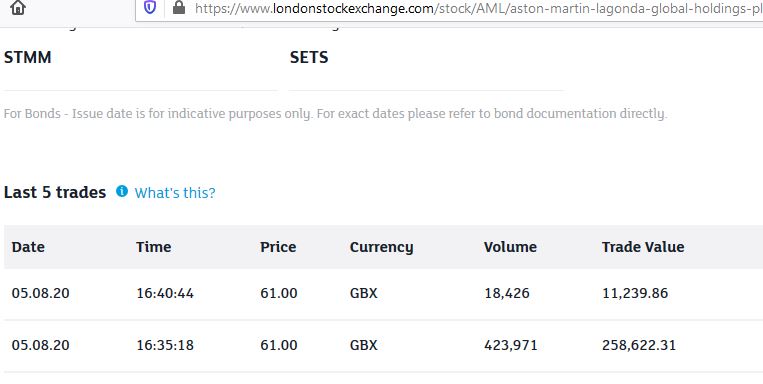Click the Volume column header
The height and width of the screenshot is (384, 763).
510,247
